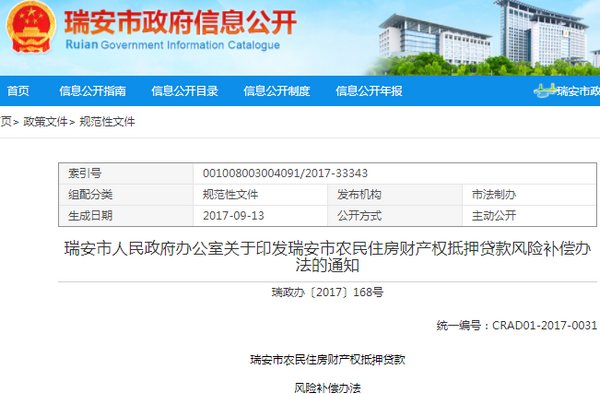
Task: Open the 信息公开年报 navigation item
Action: pyautogui.click(x=369, y=91)
